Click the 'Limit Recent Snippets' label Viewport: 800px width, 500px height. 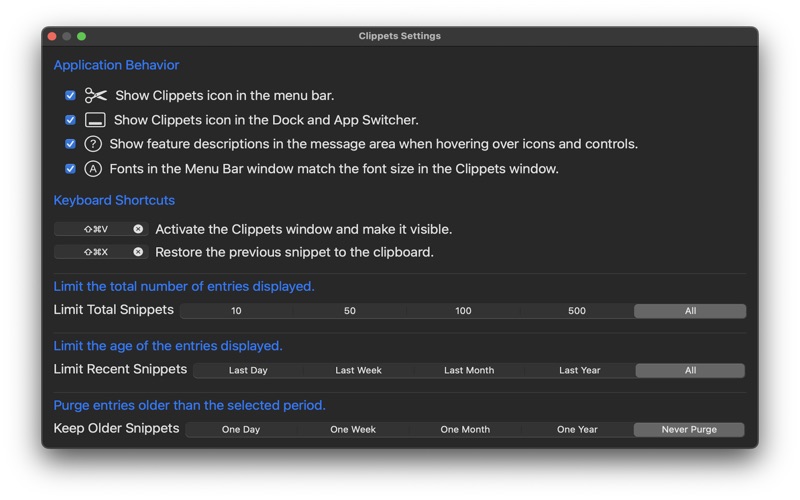click(x=120, y=369)
